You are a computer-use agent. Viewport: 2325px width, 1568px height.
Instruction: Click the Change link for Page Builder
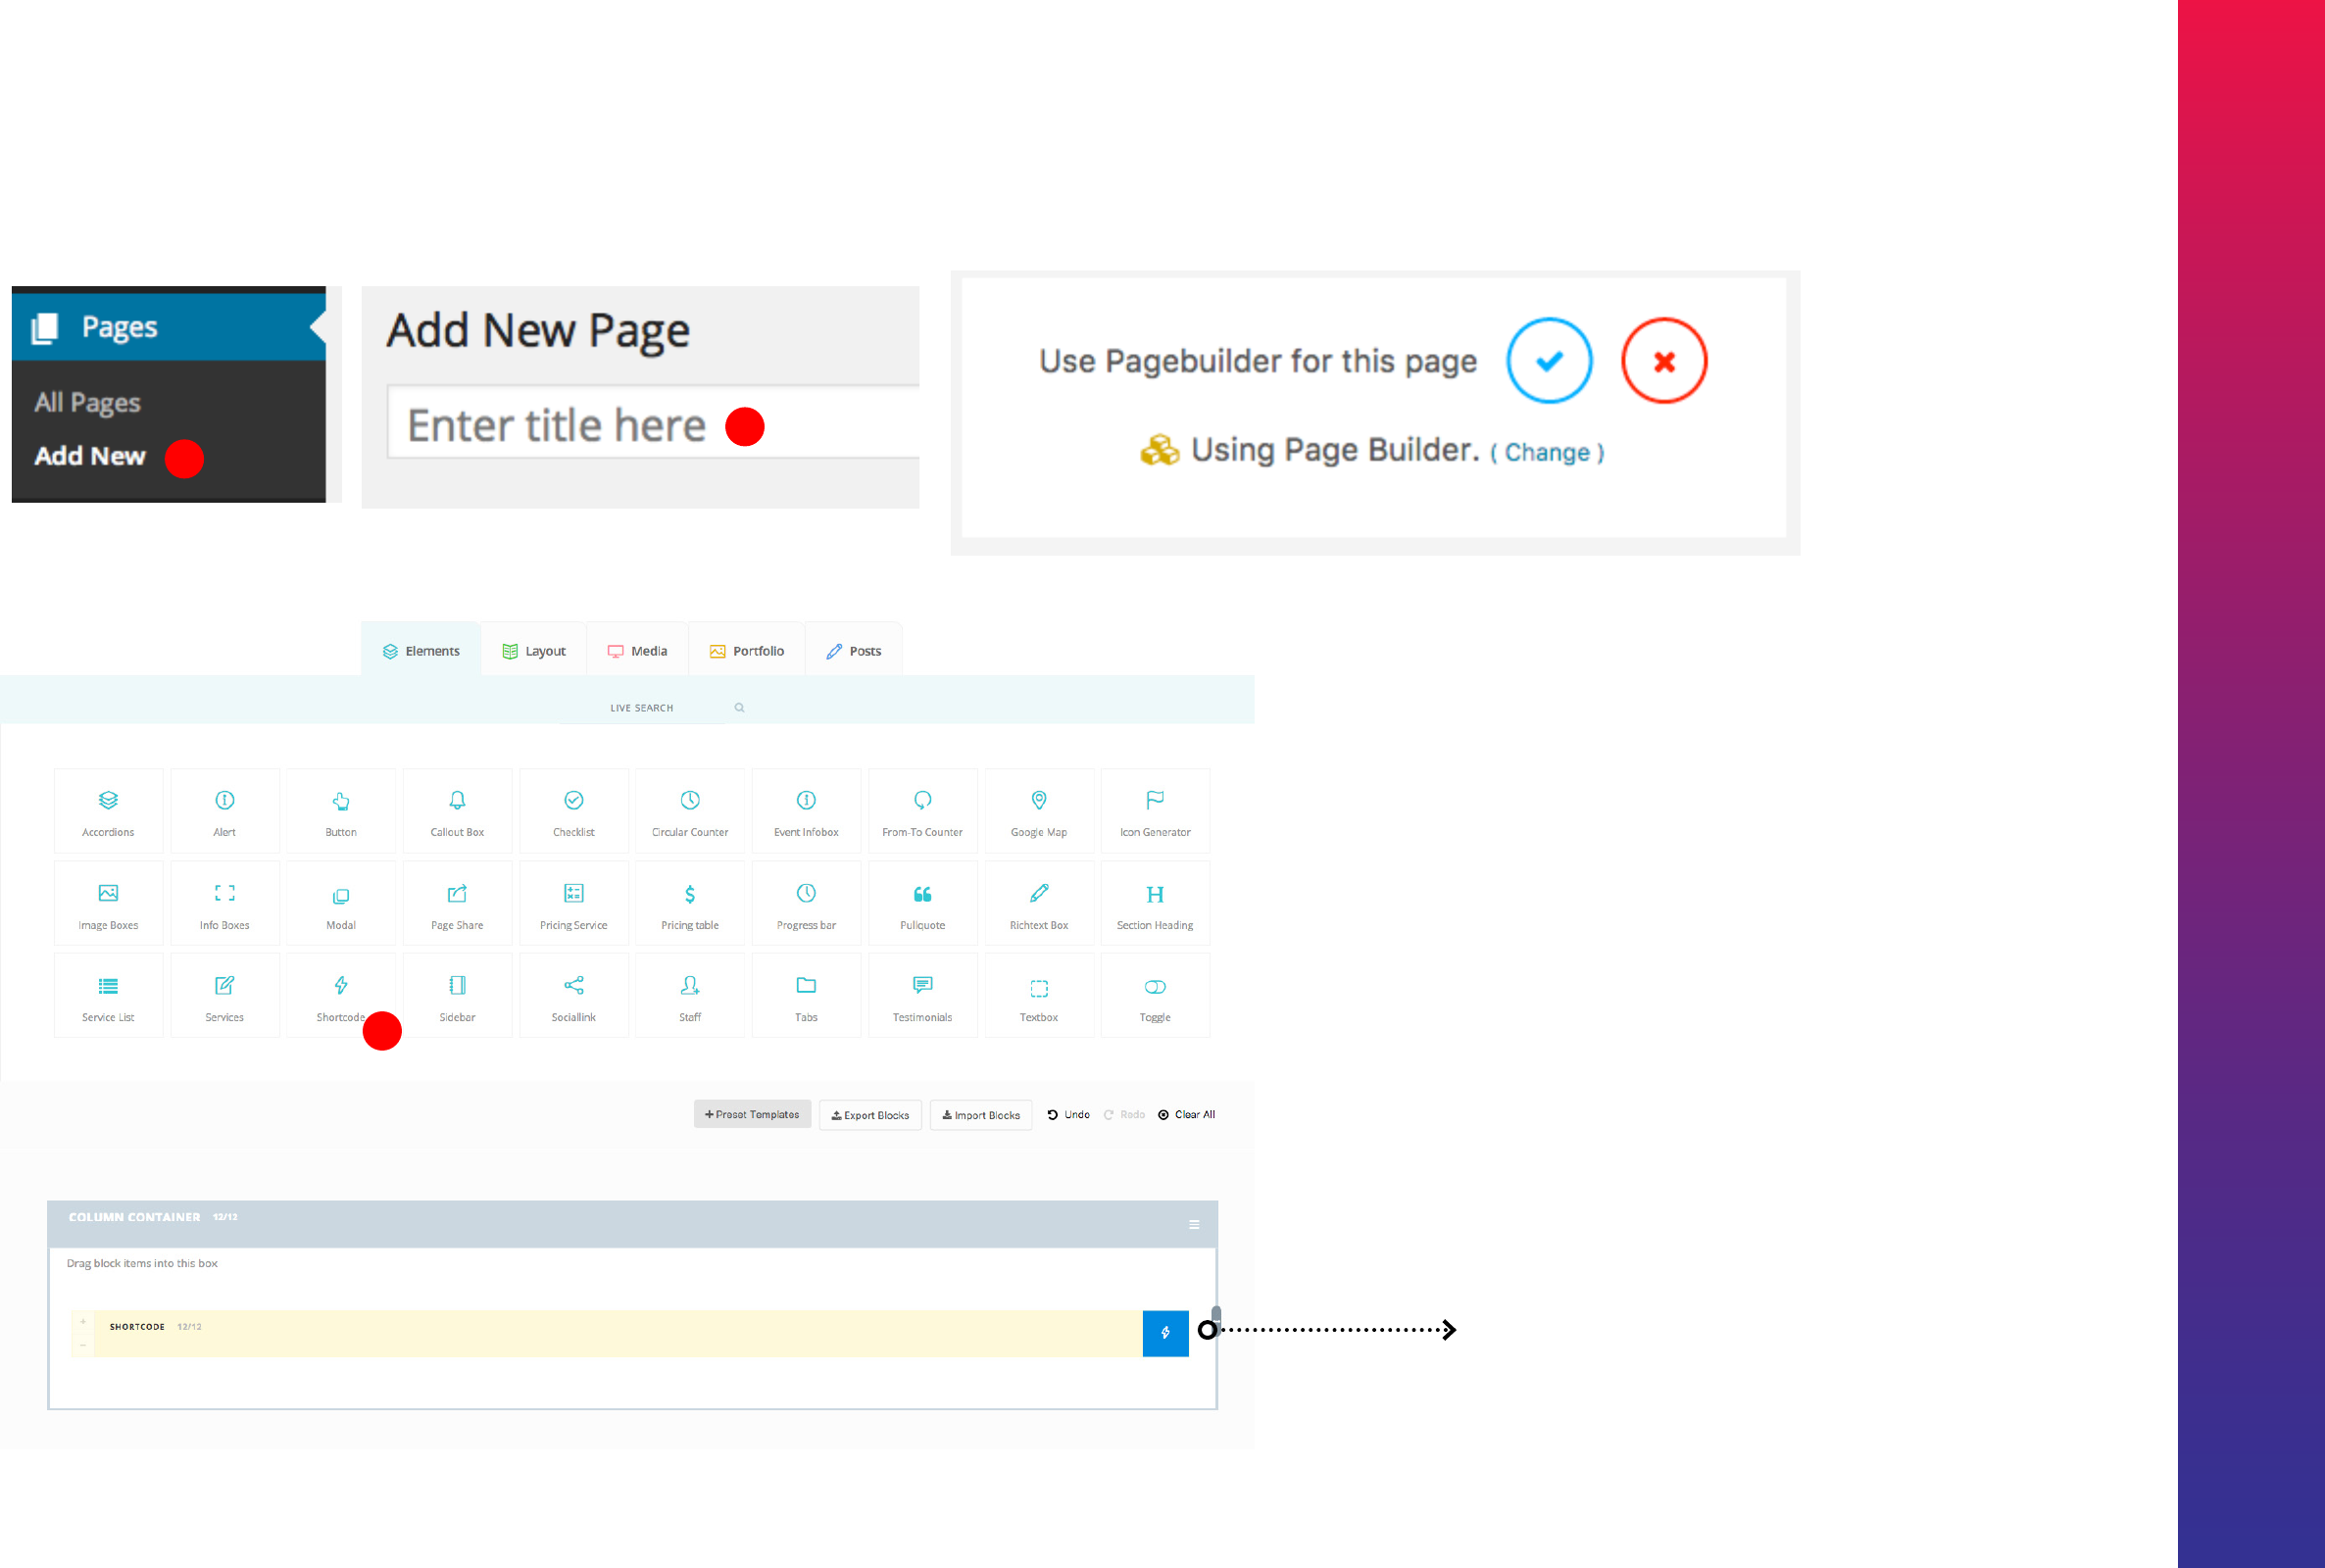(x=1547, y=453)
